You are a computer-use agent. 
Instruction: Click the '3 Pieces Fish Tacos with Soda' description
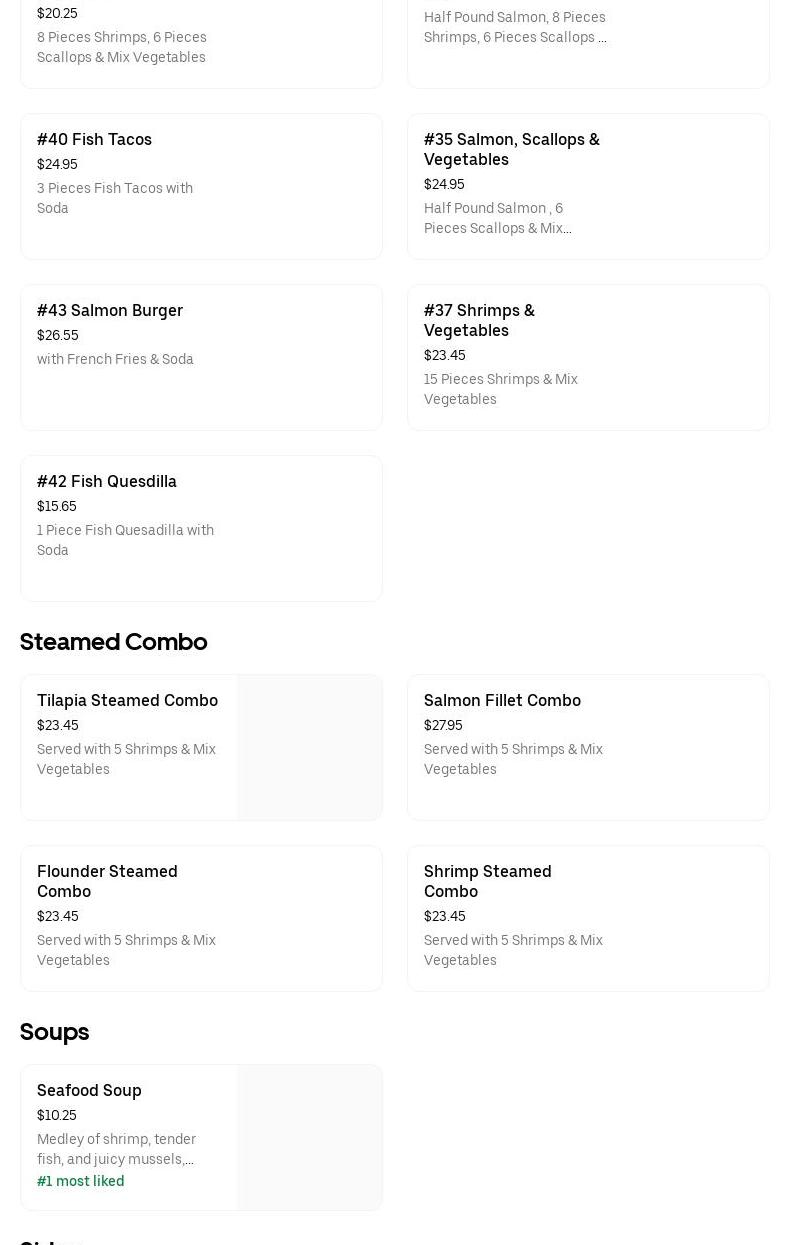[x=115, y=198]
